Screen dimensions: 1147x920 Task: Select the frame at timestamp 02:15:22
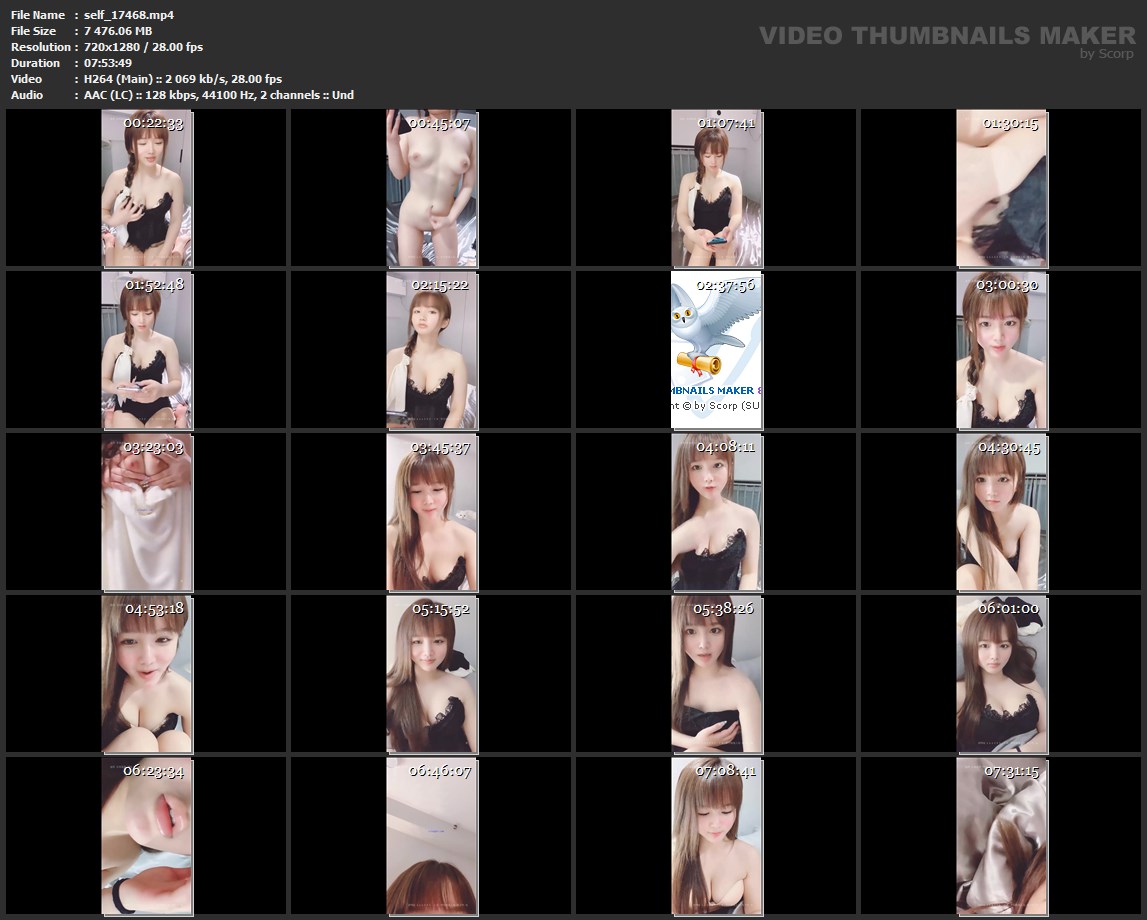pos(432,350)
